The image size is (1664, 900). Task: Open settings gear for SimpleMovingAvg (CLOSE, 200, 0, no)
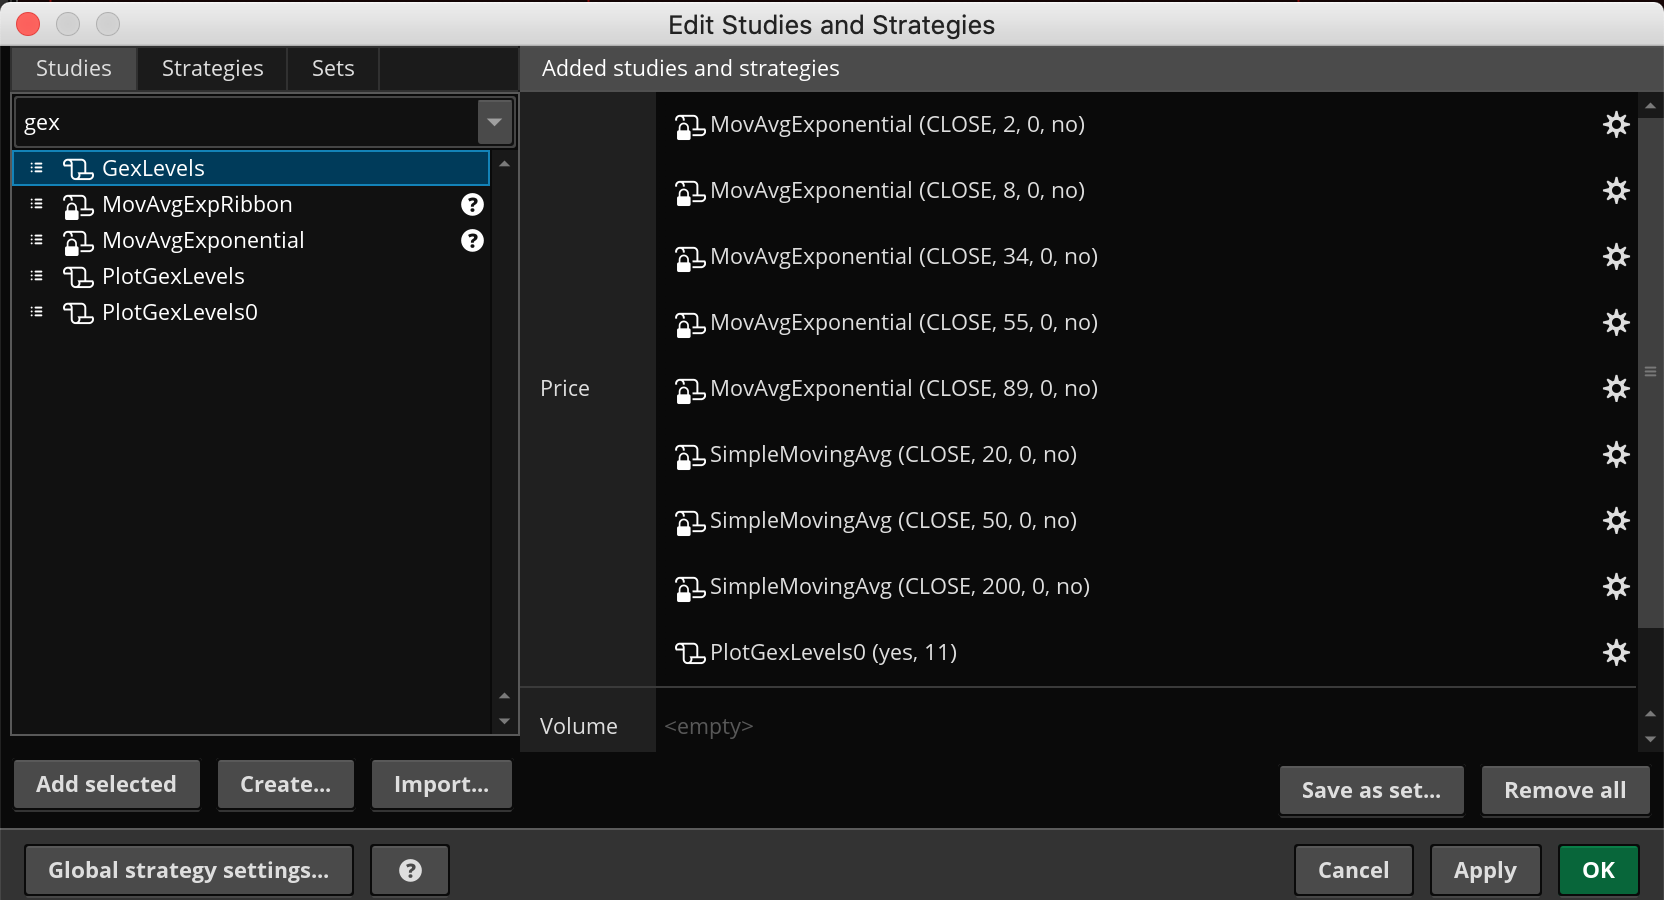(x=1616, y=587)
